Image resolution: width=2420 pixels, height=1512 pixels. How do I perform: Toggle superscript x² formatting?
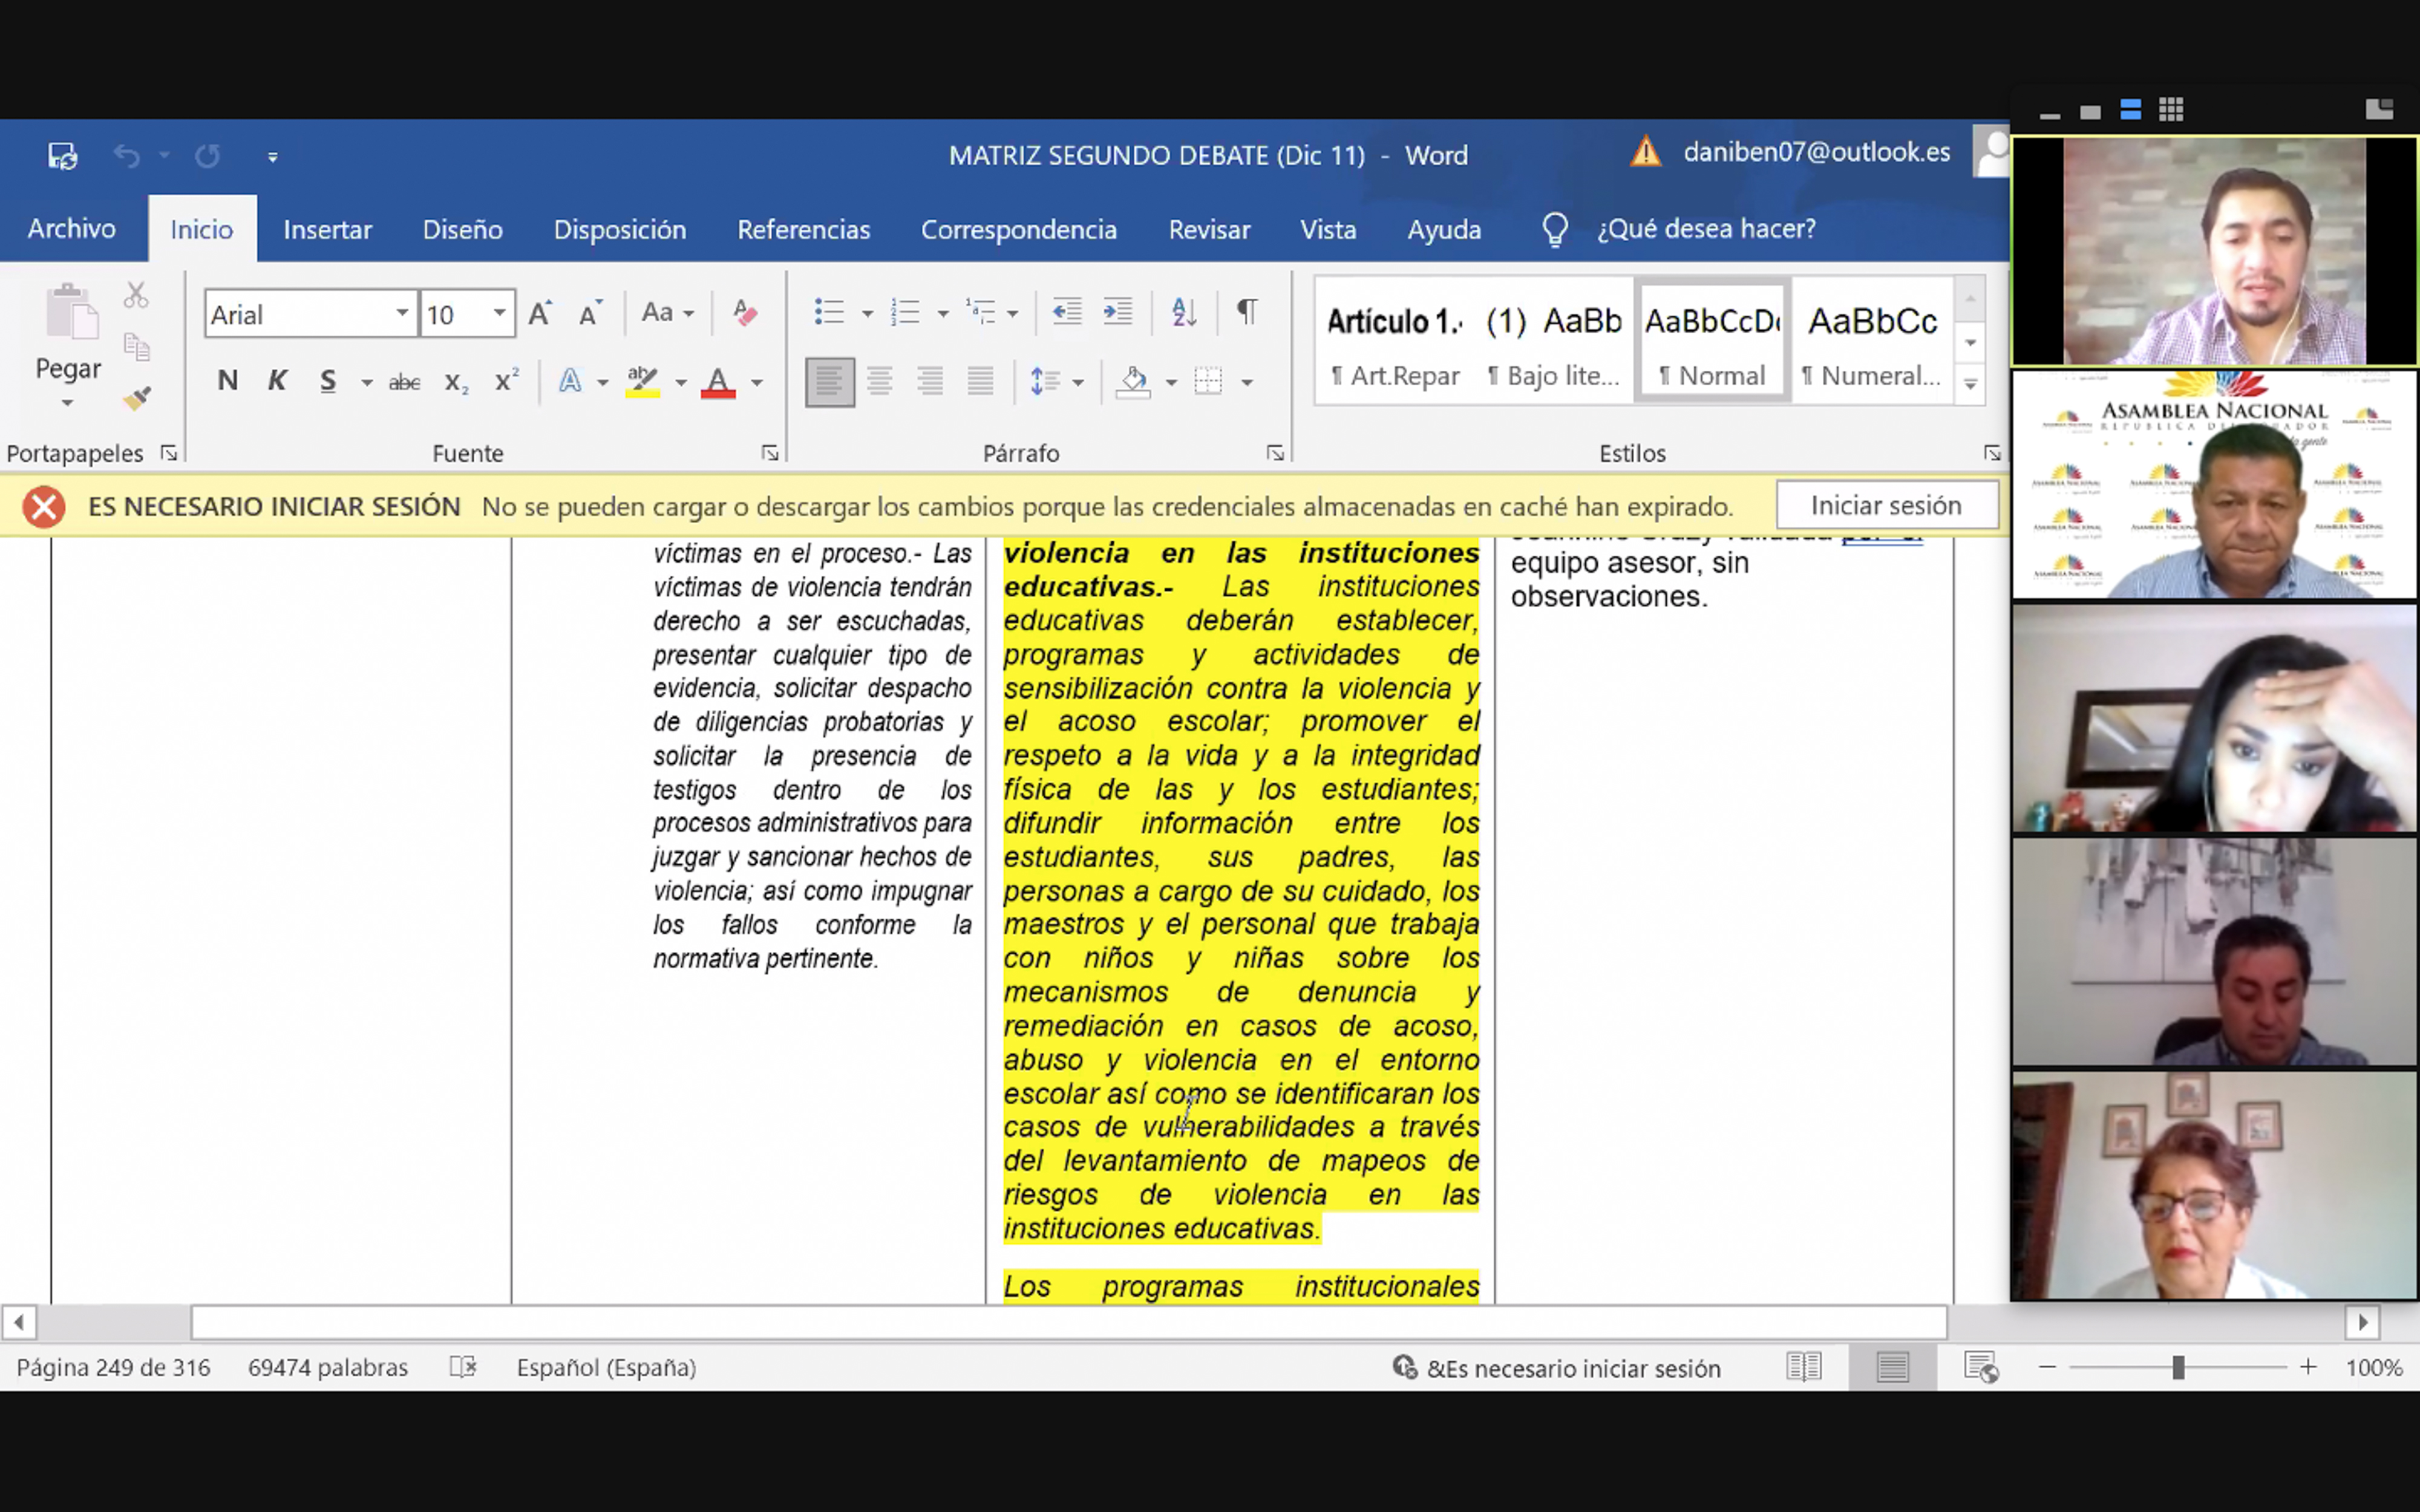point(506,381)
